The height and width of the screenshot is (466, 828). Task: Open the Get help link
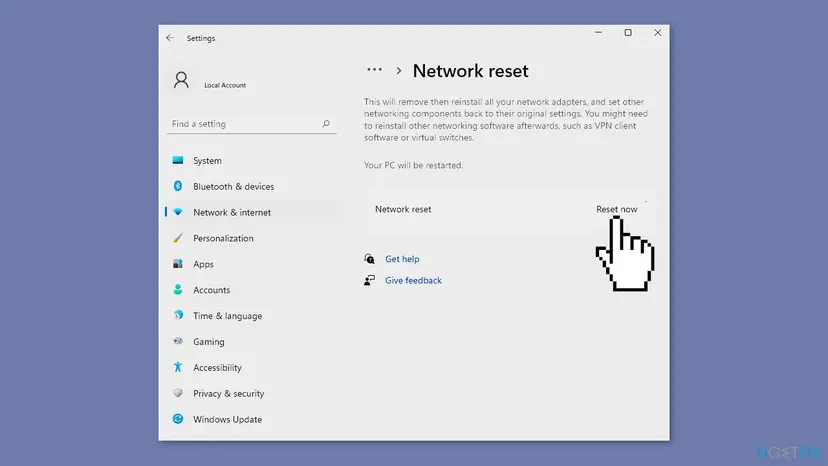point(402,259)
